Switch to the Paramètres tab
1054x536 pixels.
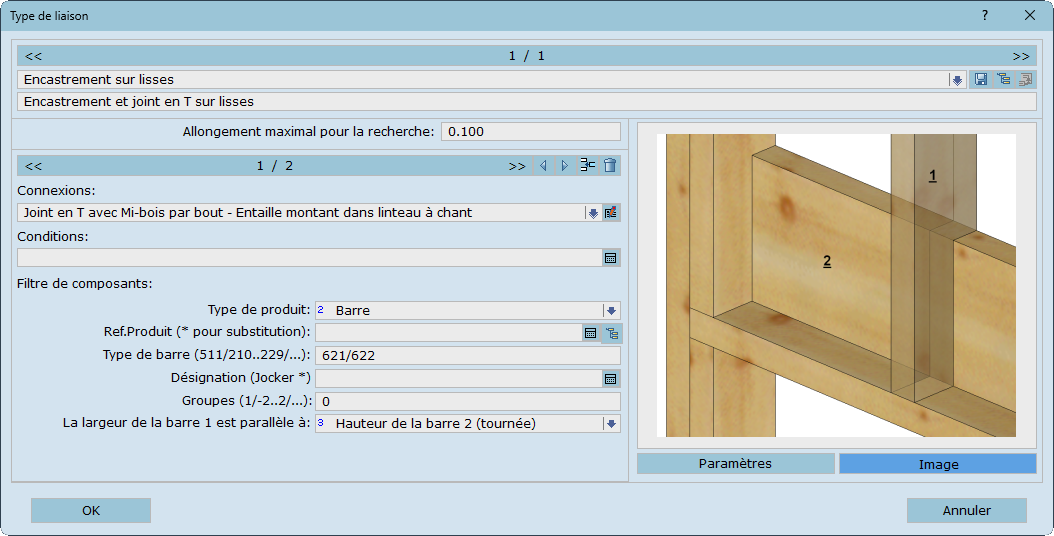click(735, 464)
